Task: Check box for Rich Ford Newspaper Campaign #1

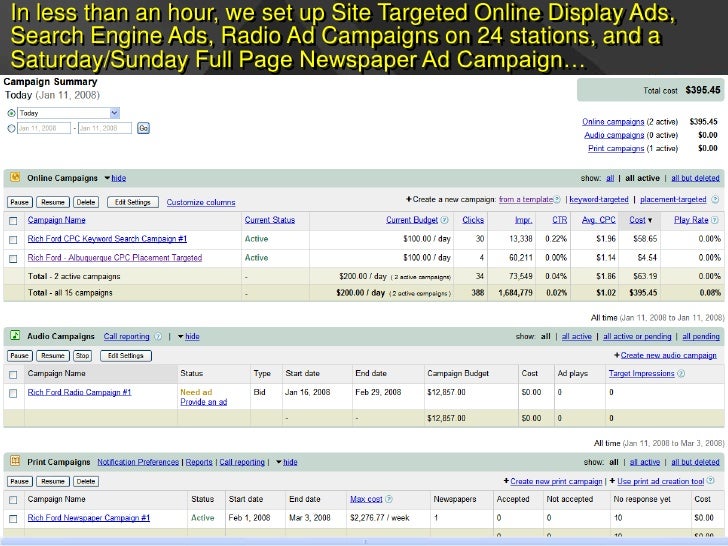Action: click(x=13, y=519)
